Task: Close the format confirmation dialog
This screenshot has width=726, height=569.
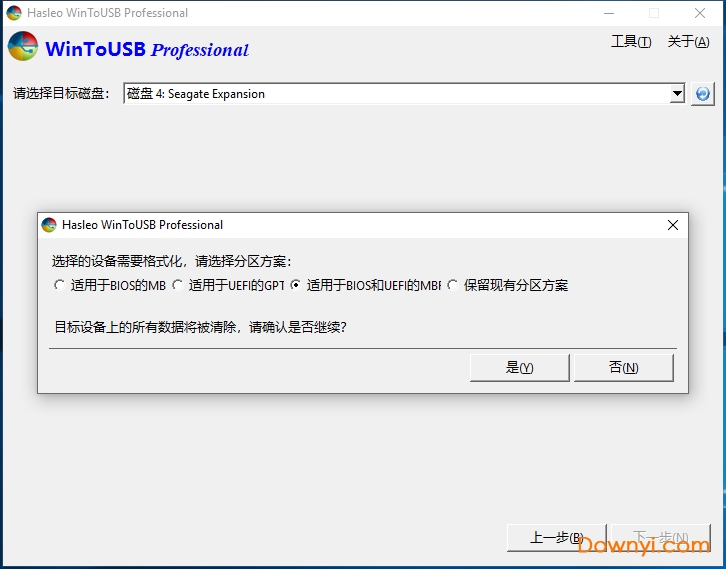Action: pyautogui.click(x=673, y=225)
